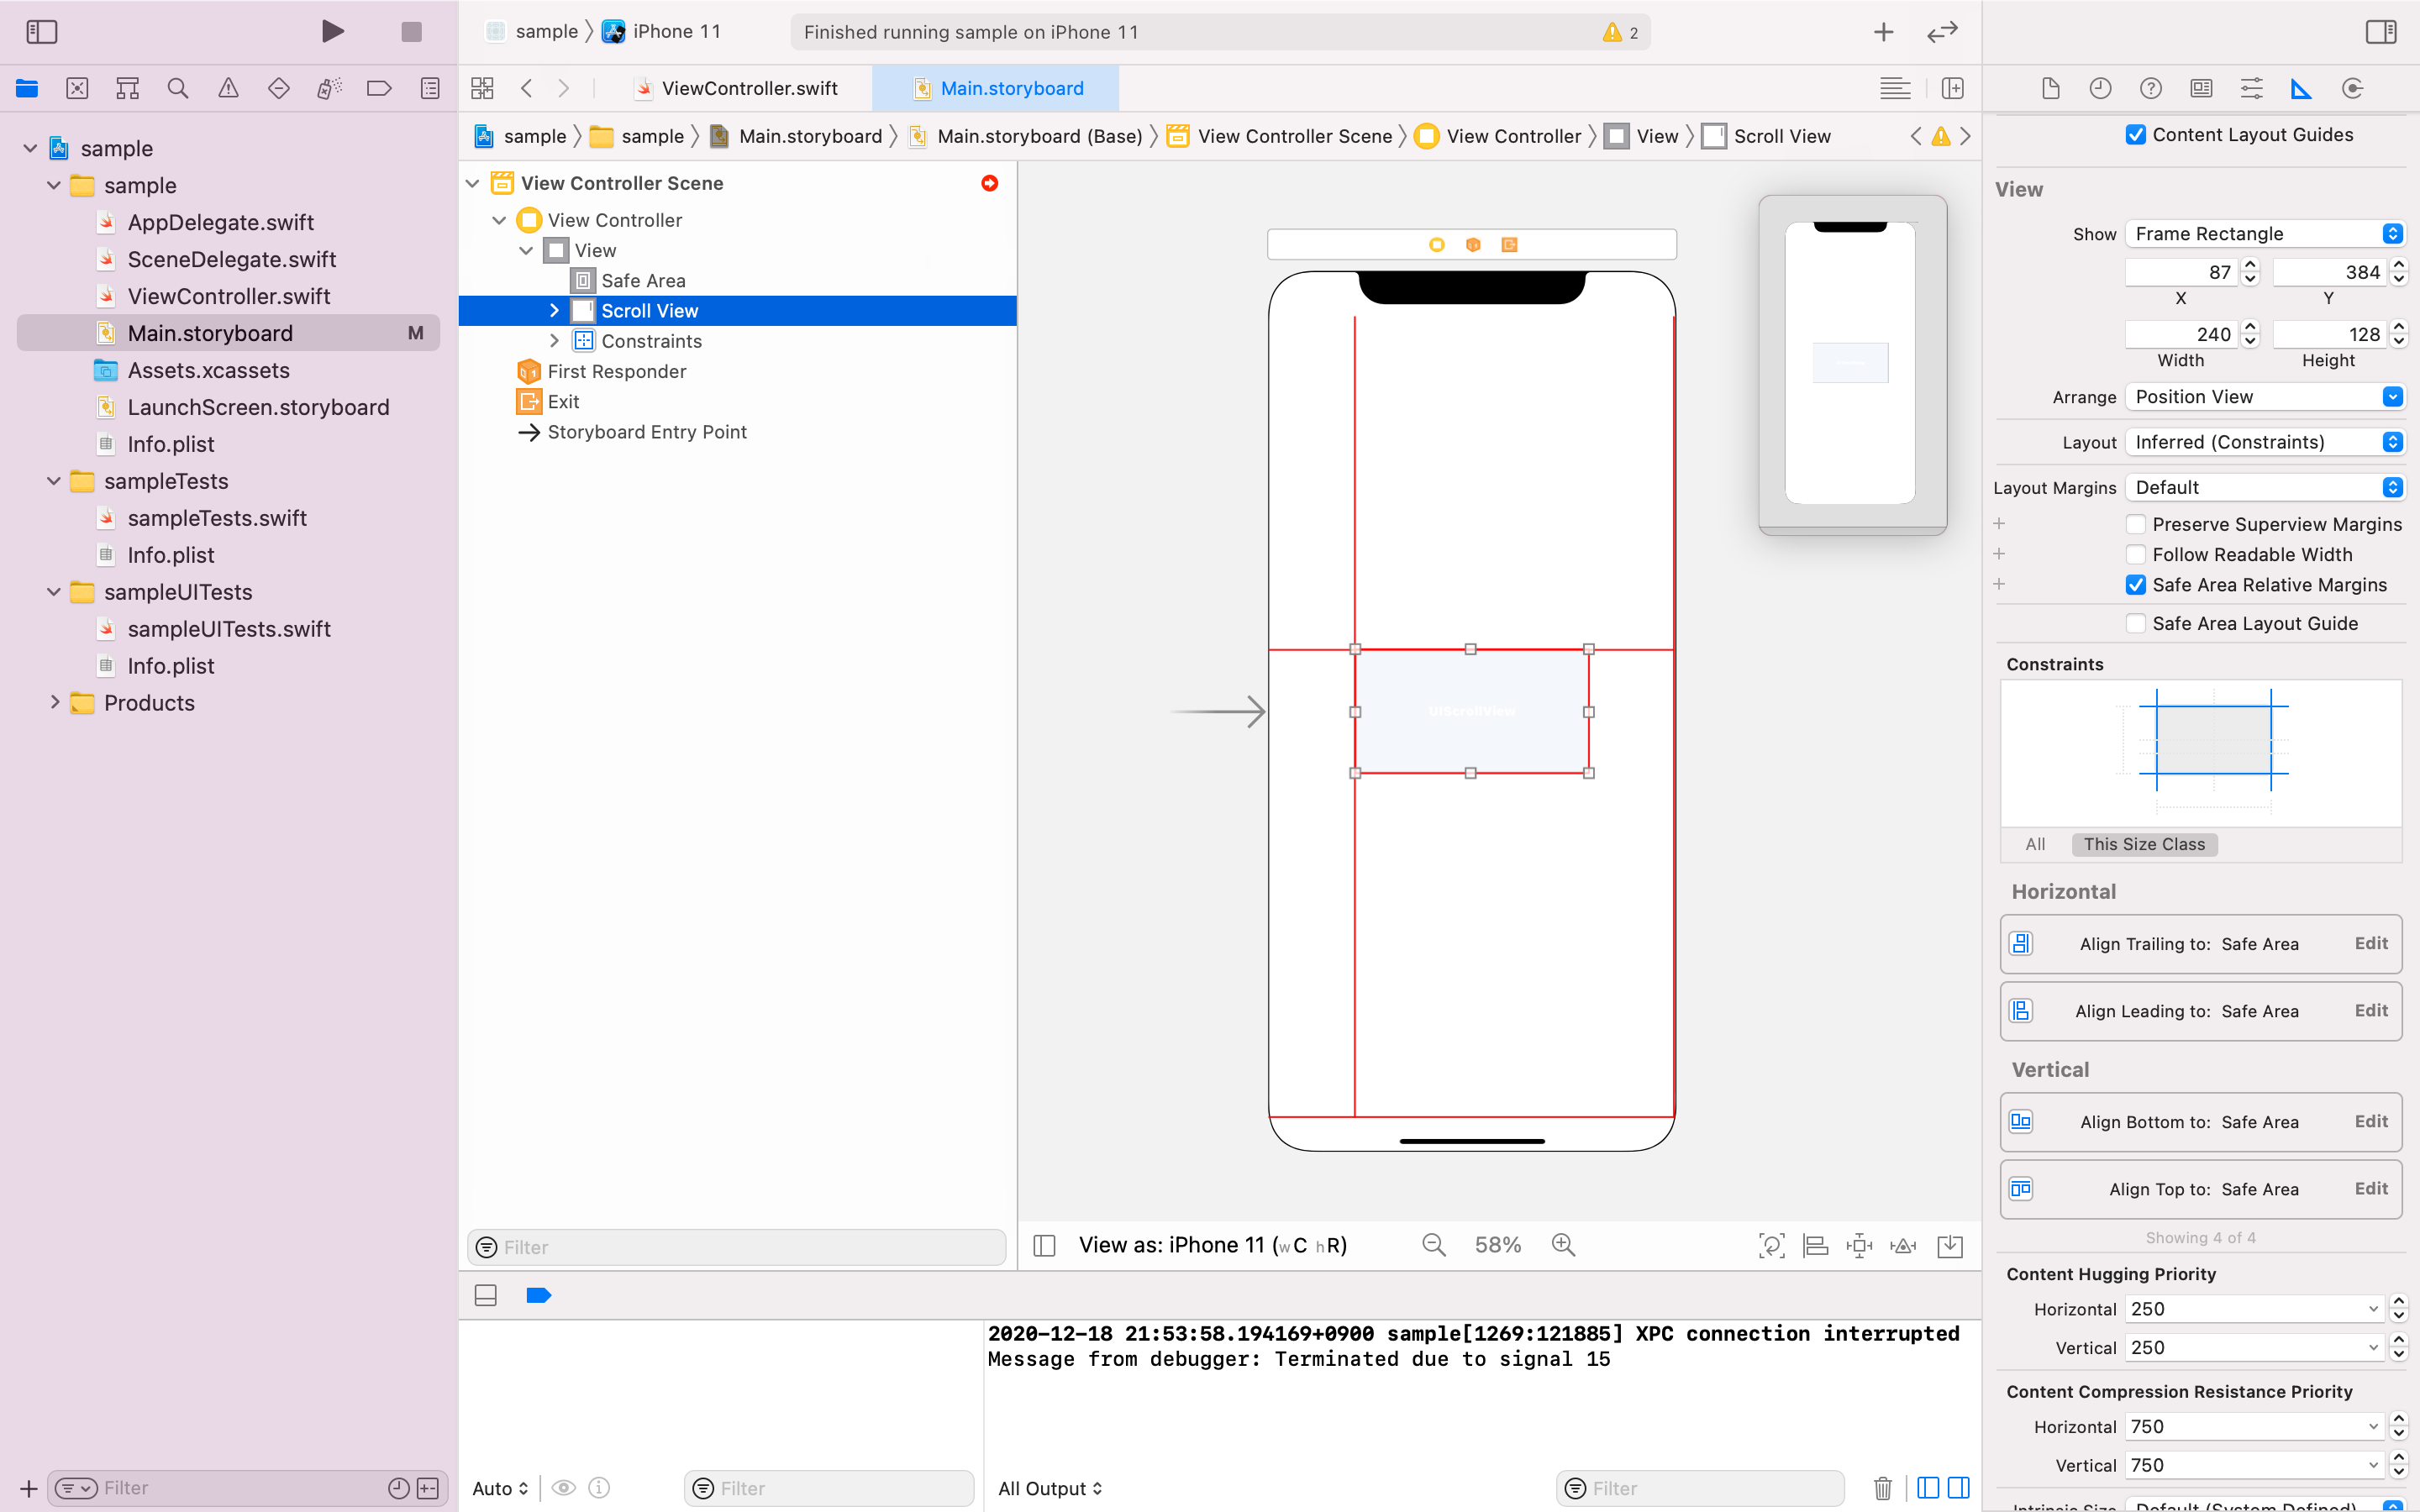Edit the Align Trailing to Safe Area constraint
Viewport: 2420px width, 1512px height.
click(x=2370, y=943)
